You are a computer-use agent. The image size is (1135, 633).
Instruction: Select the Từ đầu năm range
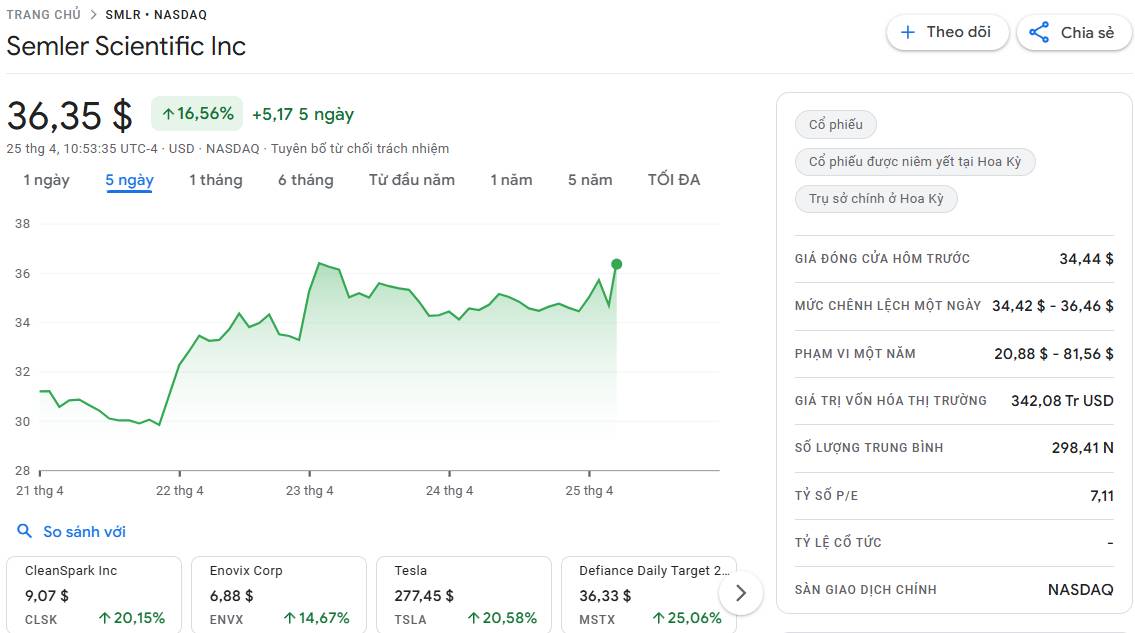click(x=412, y=180)
